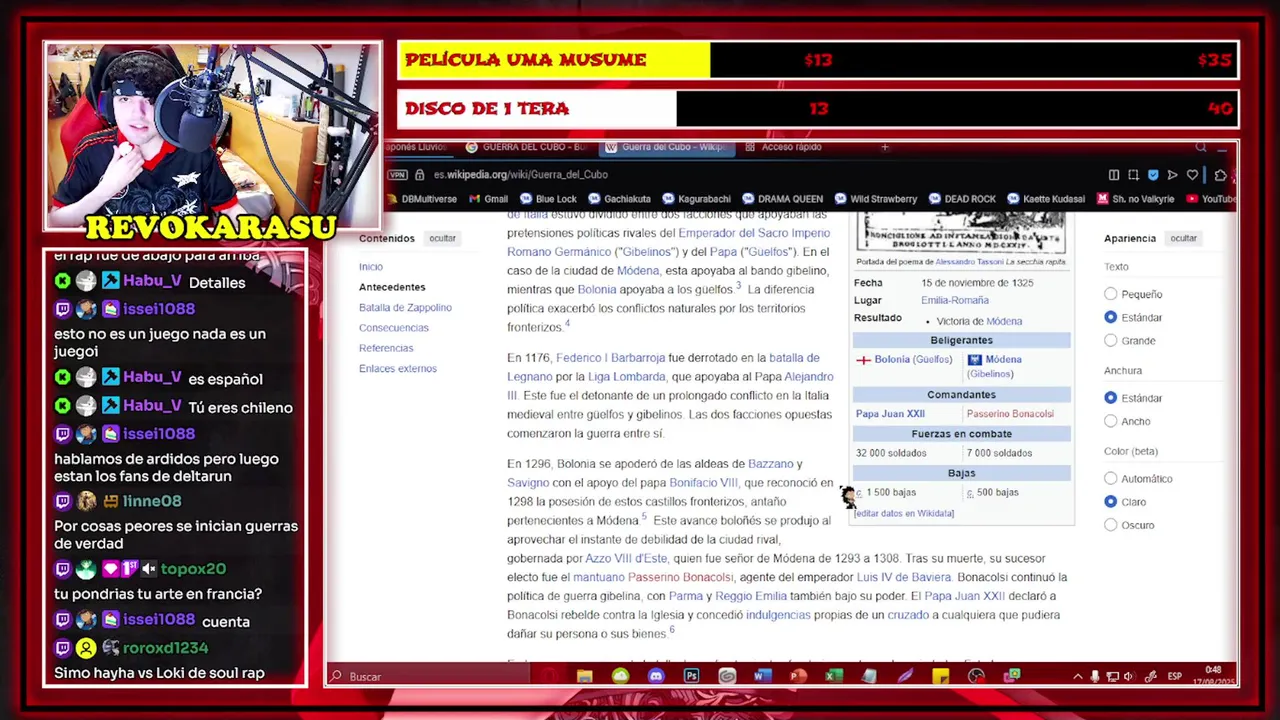Switch to Acceso rápido tab
This screenshot has height=720, width=1280.
pos(783,147)
